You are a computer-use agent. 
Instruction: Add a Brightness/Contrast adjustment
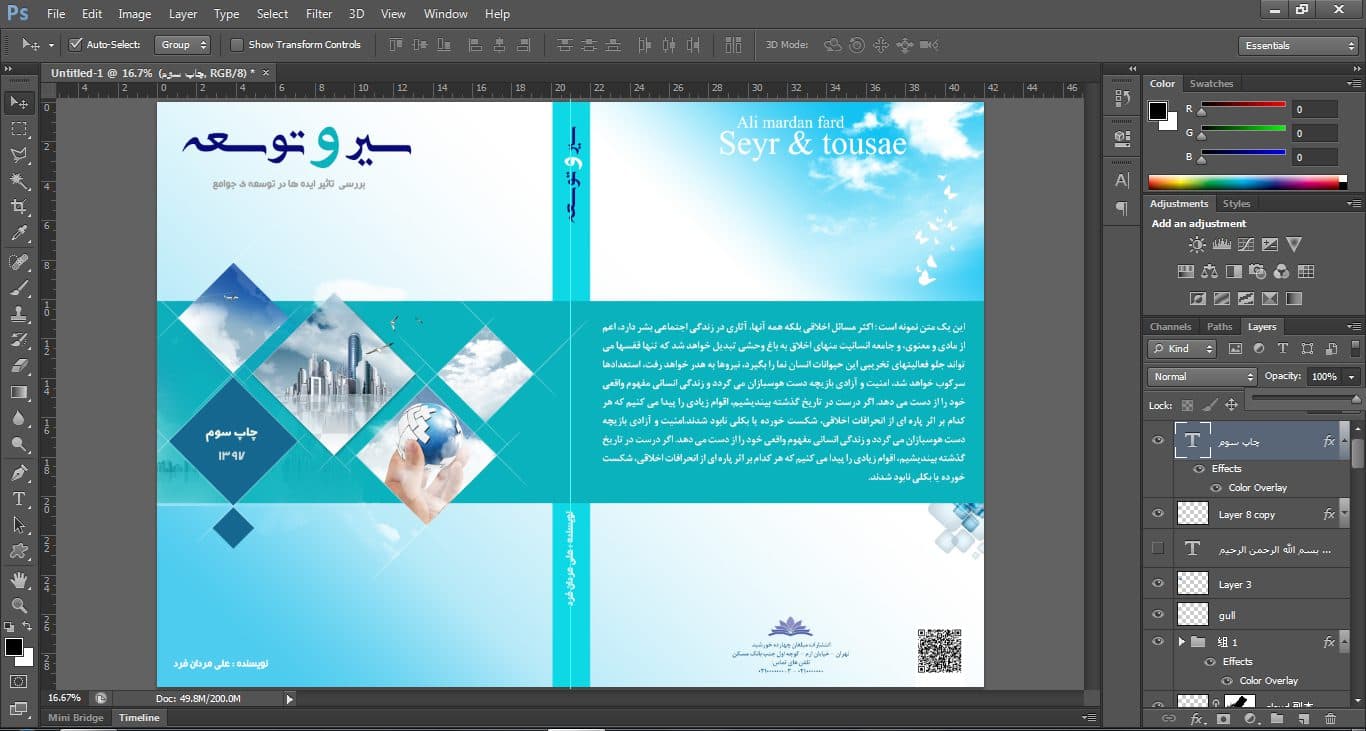[x=1197, y=244]
